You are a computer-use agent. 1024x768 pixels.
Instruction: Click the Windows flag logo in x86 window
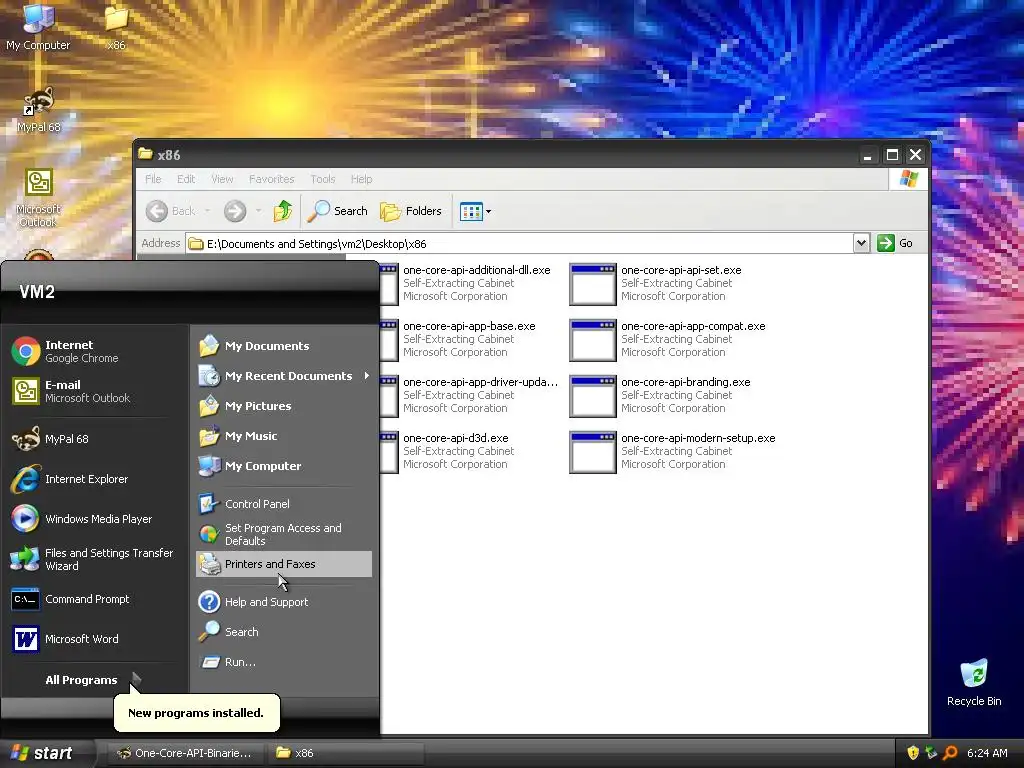[908, 178]
